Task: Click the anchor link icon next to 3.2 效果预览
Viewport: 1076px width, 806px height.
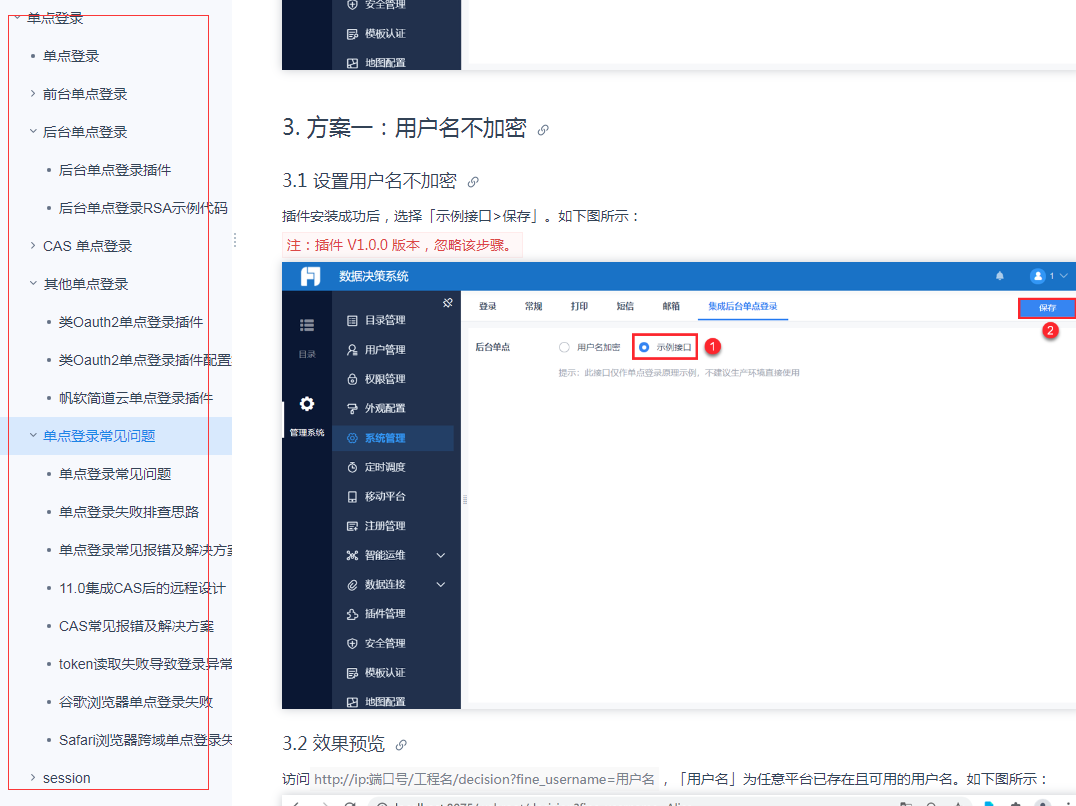Action: (401, 744)
